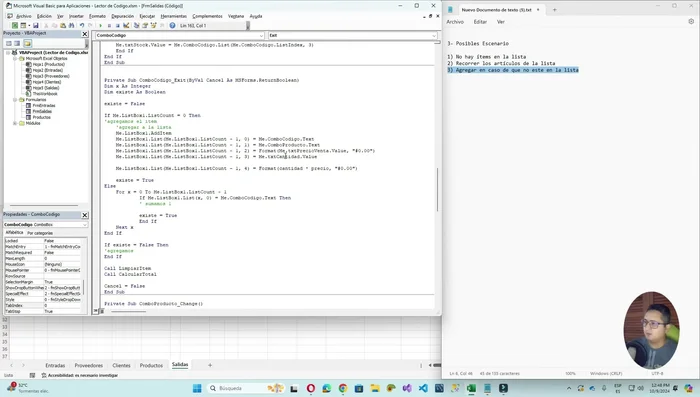Open the insert UserForm dropdown arrow in toolbar
The image size is (700, 397).
pyautogui.click(x=29, y=25)
